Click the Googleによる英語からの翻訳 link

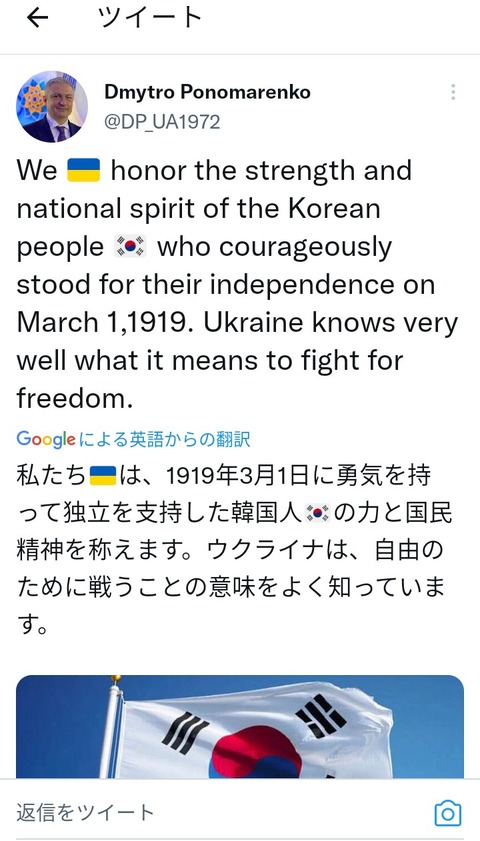[x=134, y=439]
